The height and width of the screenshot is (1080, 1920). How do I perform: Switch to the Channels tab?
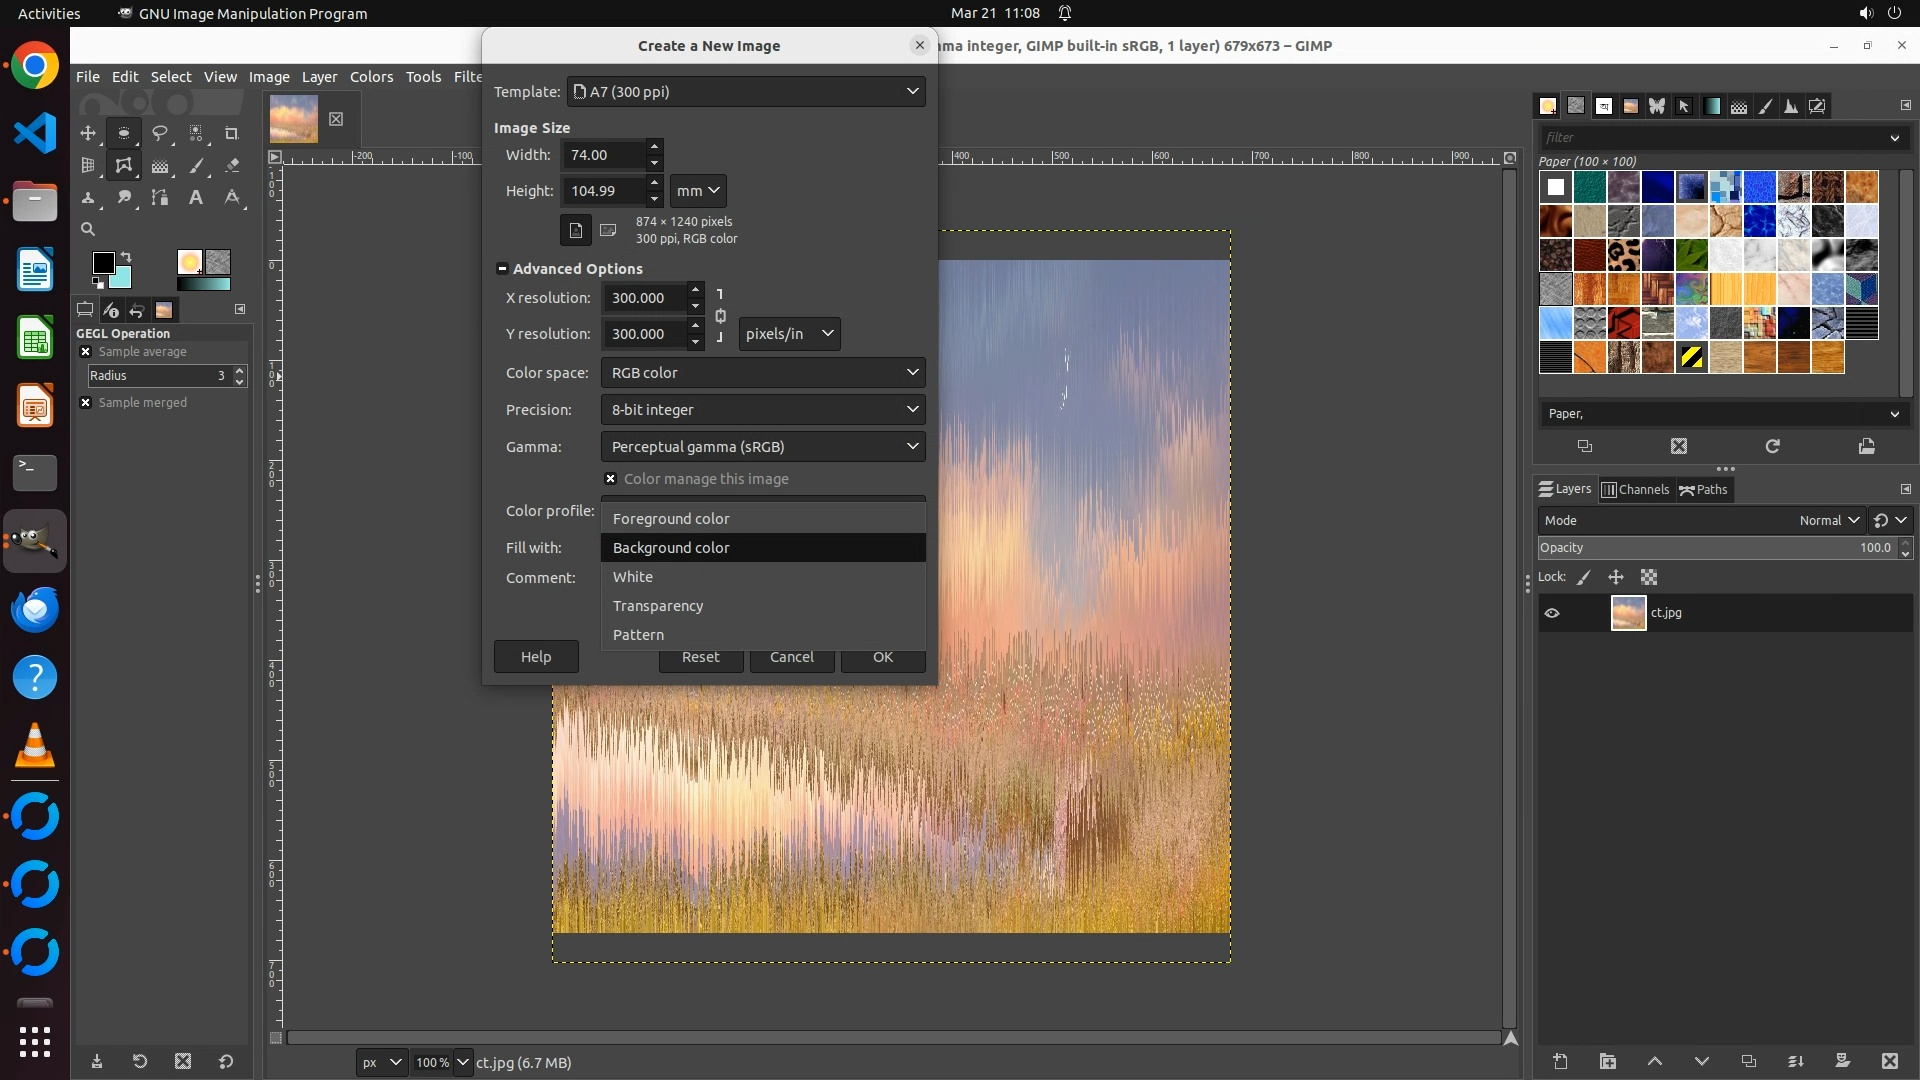pos(1636,489)
